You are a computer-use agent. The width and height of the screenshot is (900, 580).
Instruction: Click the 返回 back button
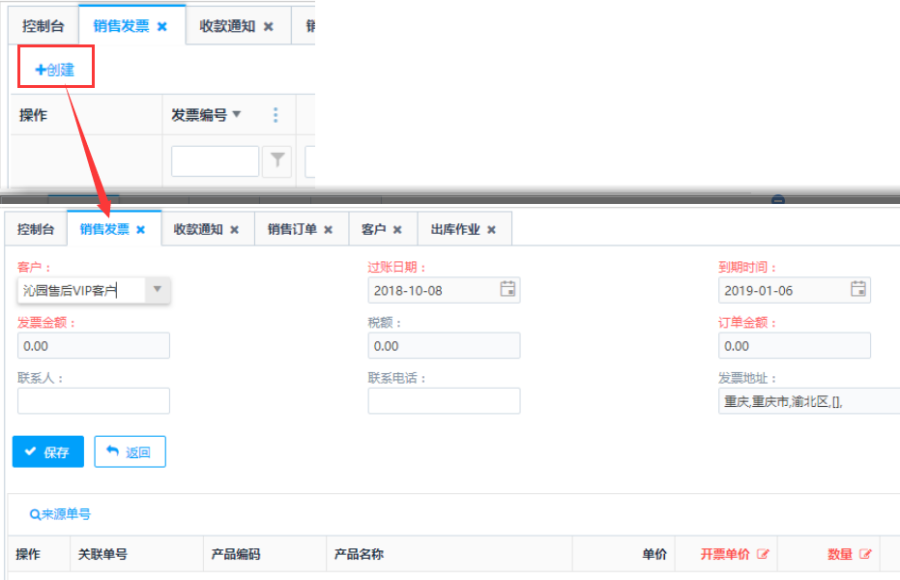(129, 452)
